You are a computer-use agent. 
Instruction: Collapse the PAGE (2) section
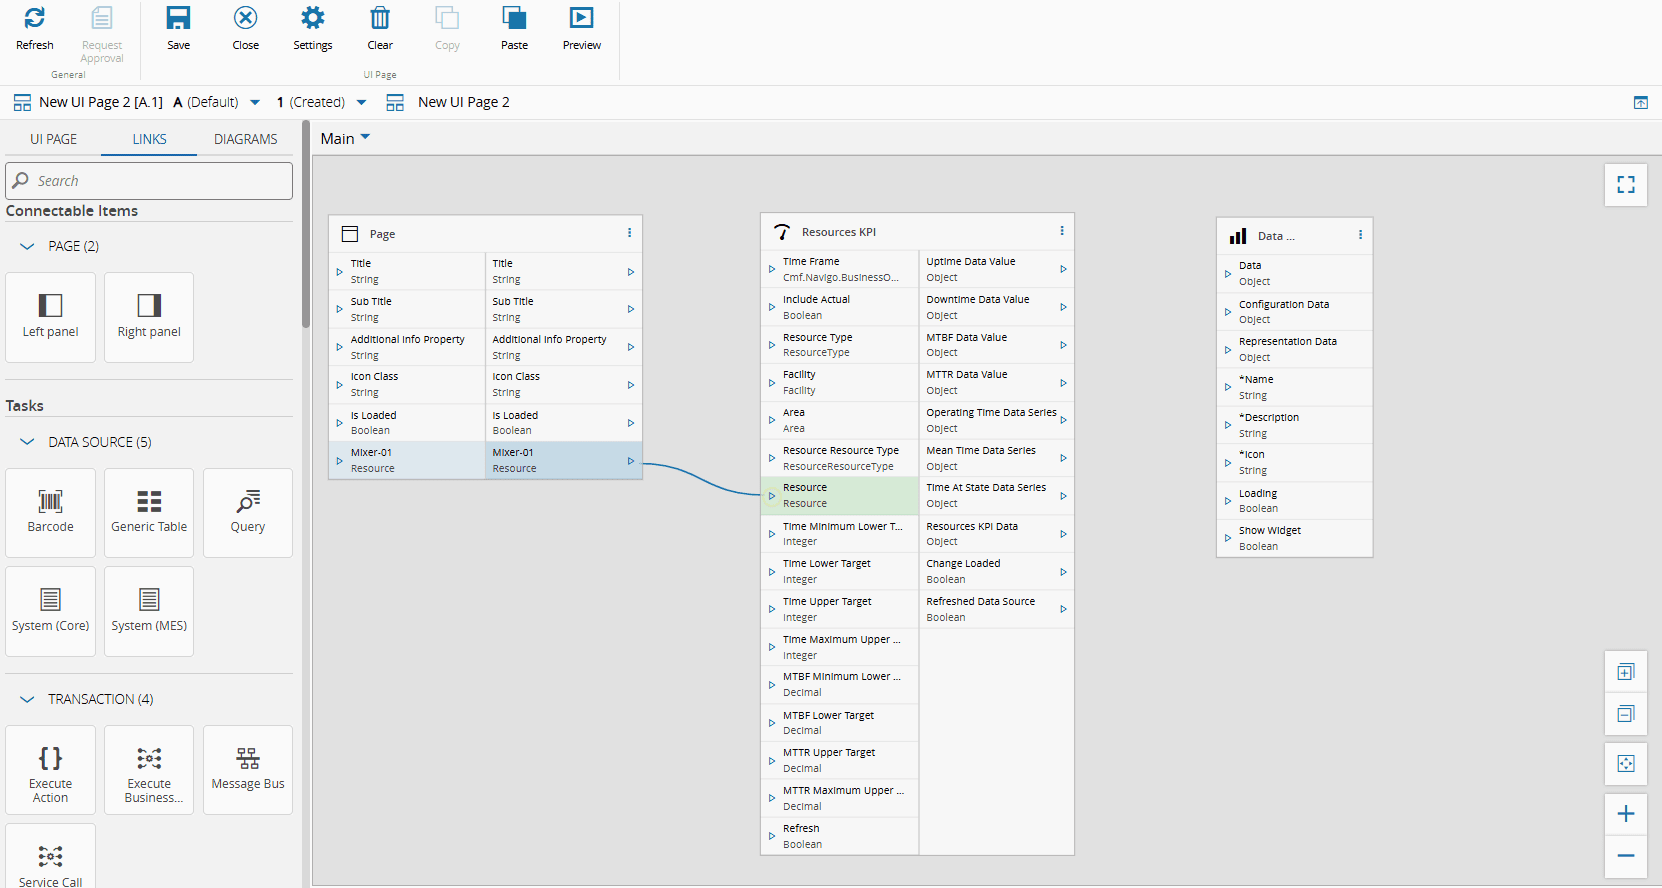(x=27, y=246)
